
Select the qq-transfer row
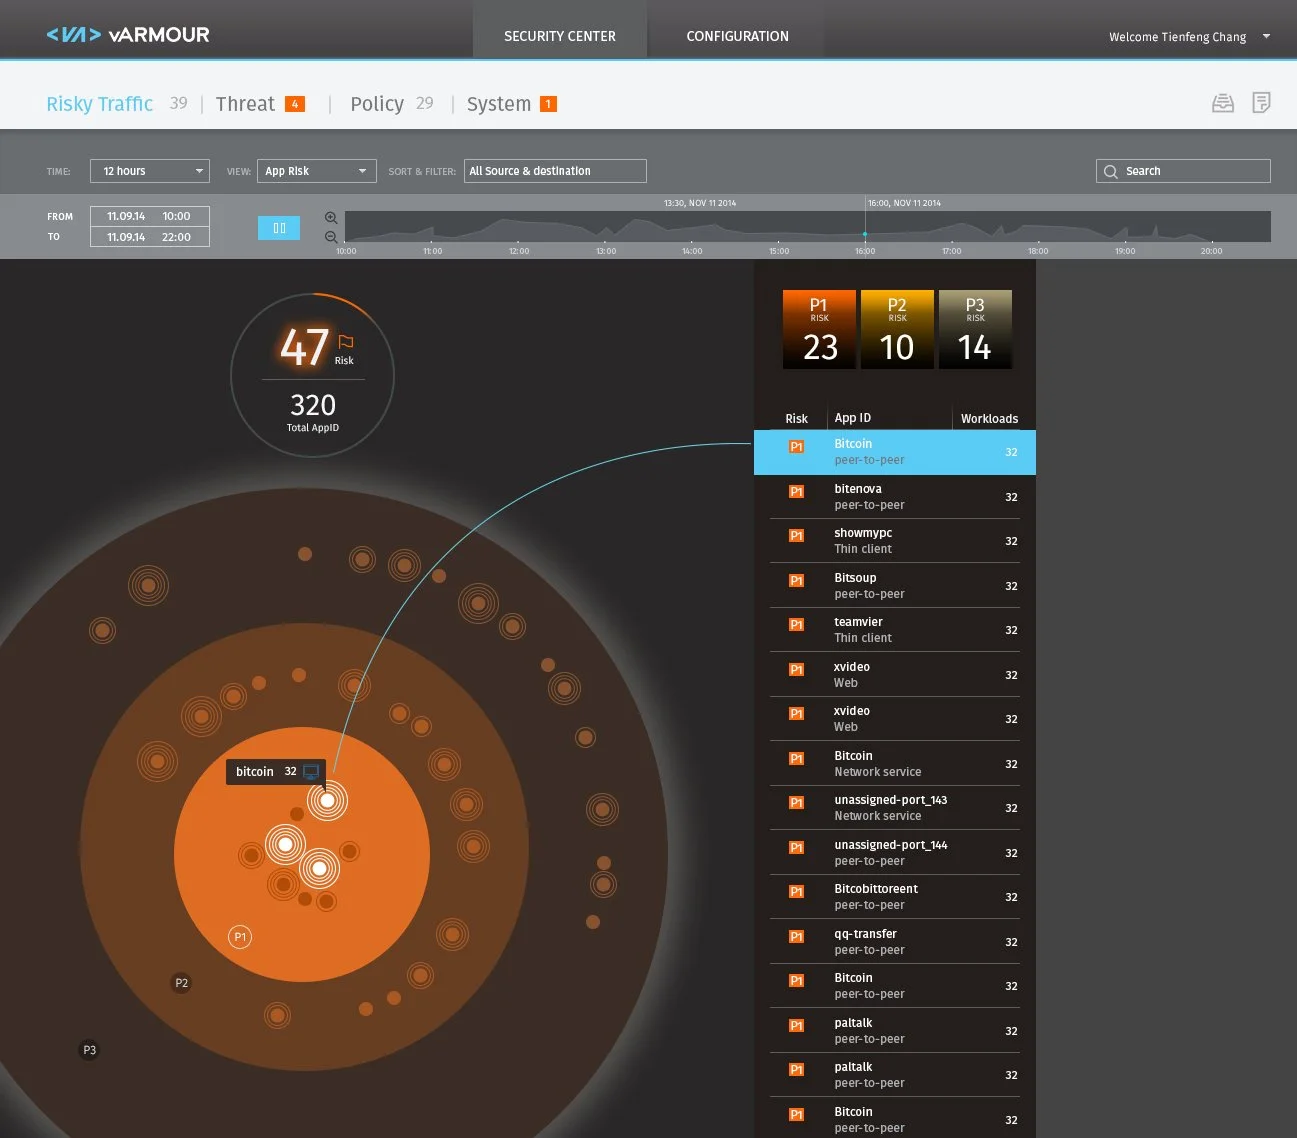click(894, 942)
